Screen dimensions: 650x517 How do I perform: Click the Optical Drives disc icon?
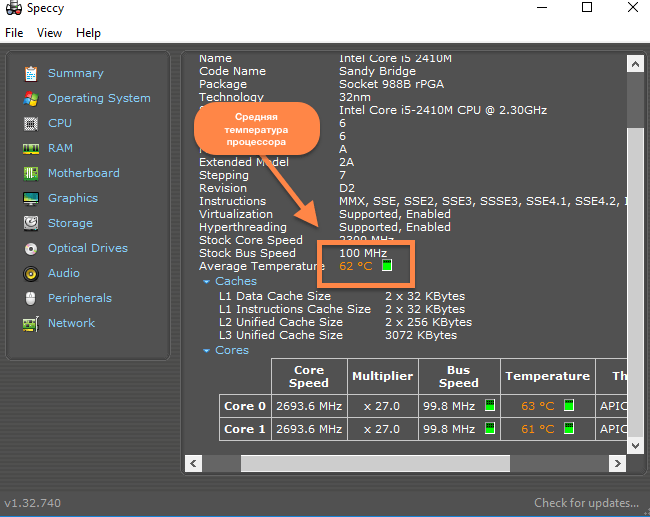[x=31, y=249]
